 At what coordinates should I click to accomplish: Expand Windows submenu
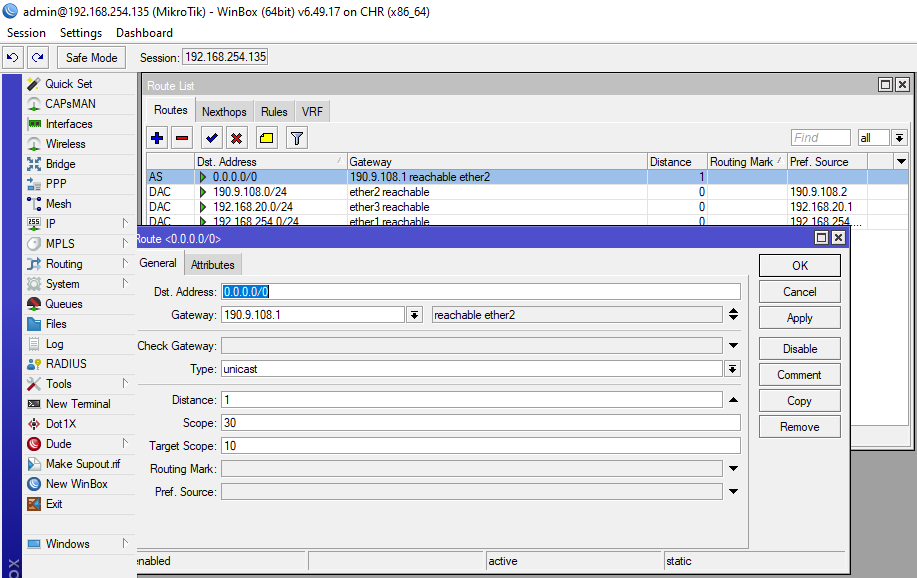click(x=125, y=543)
